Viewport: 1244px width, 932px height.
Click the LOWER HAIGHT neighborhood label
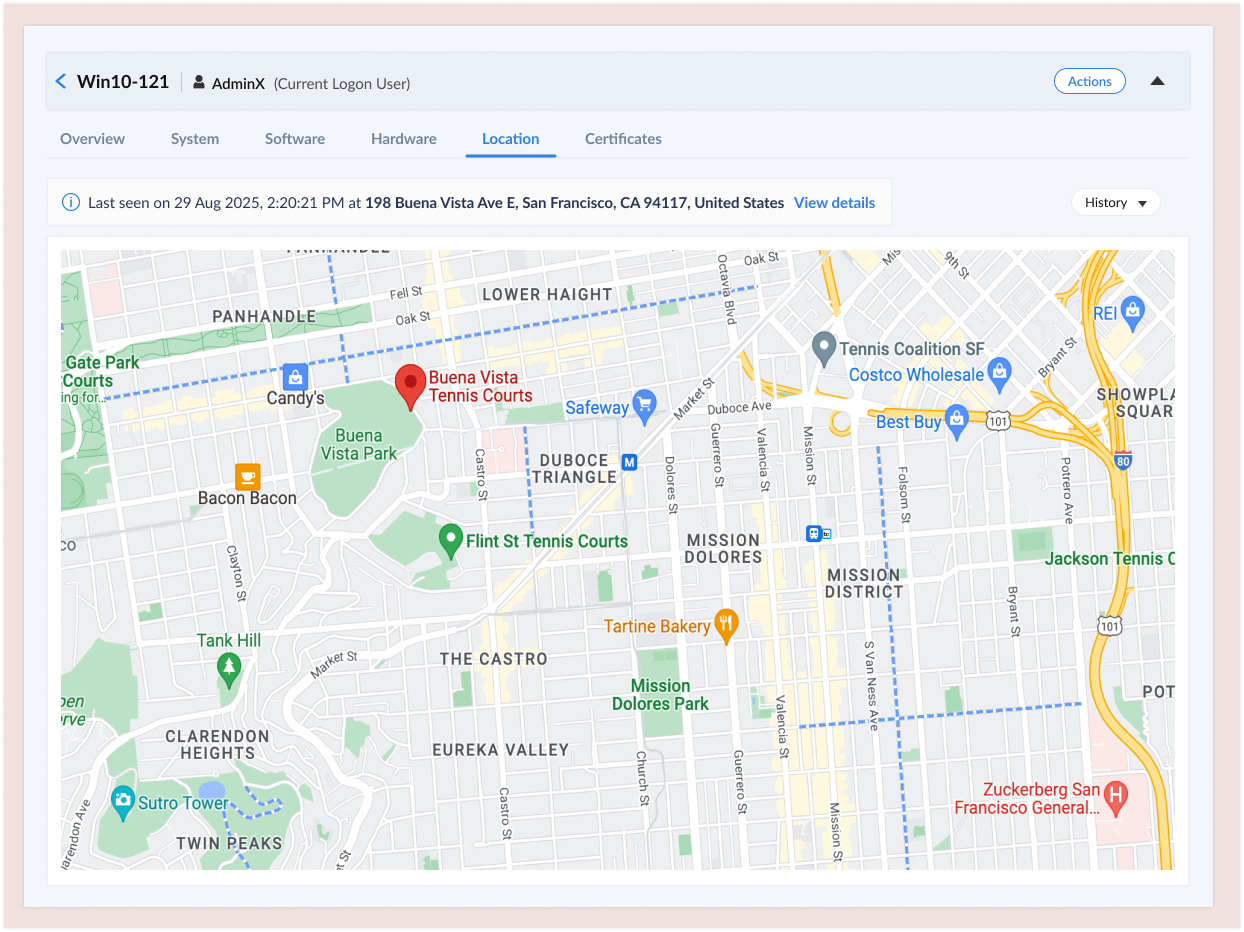pyautogui.click(x=547, y=294)
